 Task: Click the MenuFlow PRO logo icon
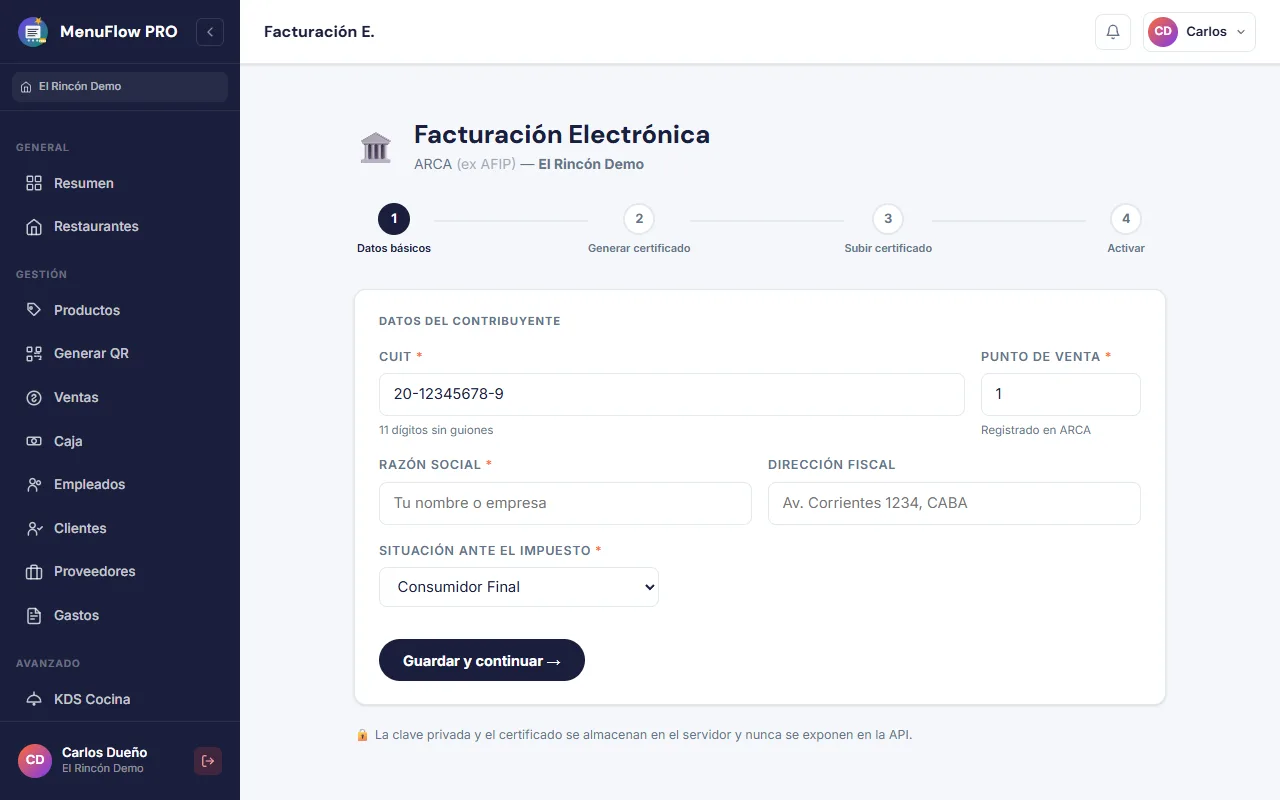click(33, 32)
